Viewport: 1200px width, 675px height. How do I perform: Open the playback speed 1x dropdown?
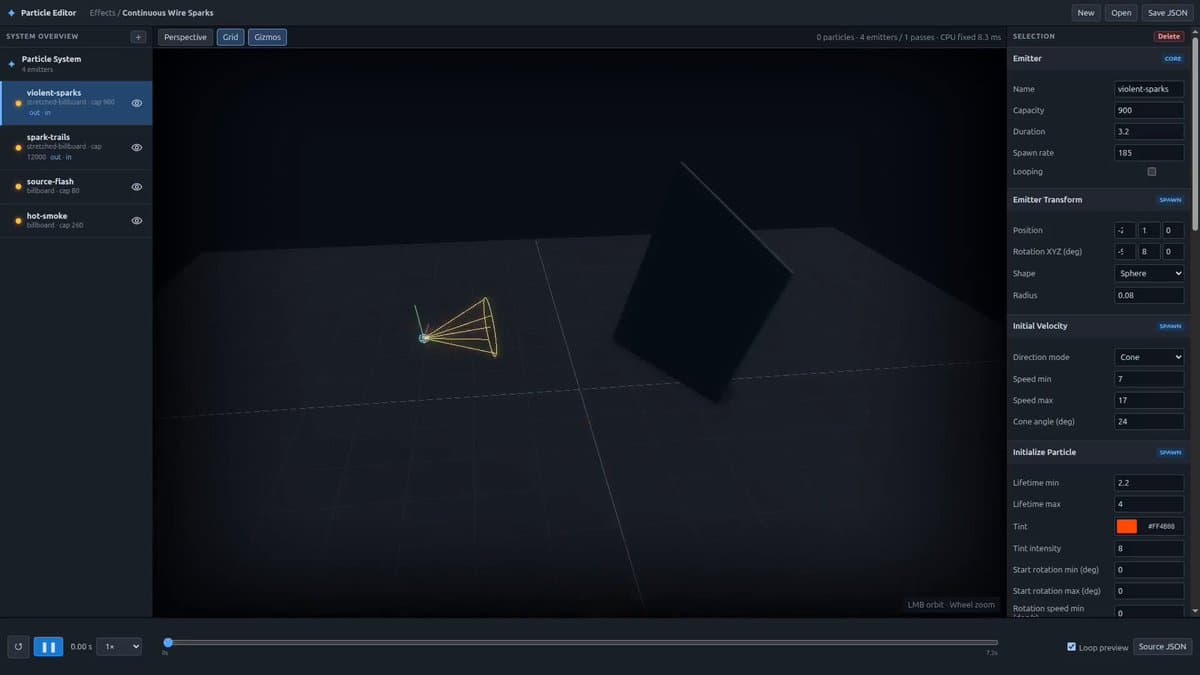(x=118, y=647)
